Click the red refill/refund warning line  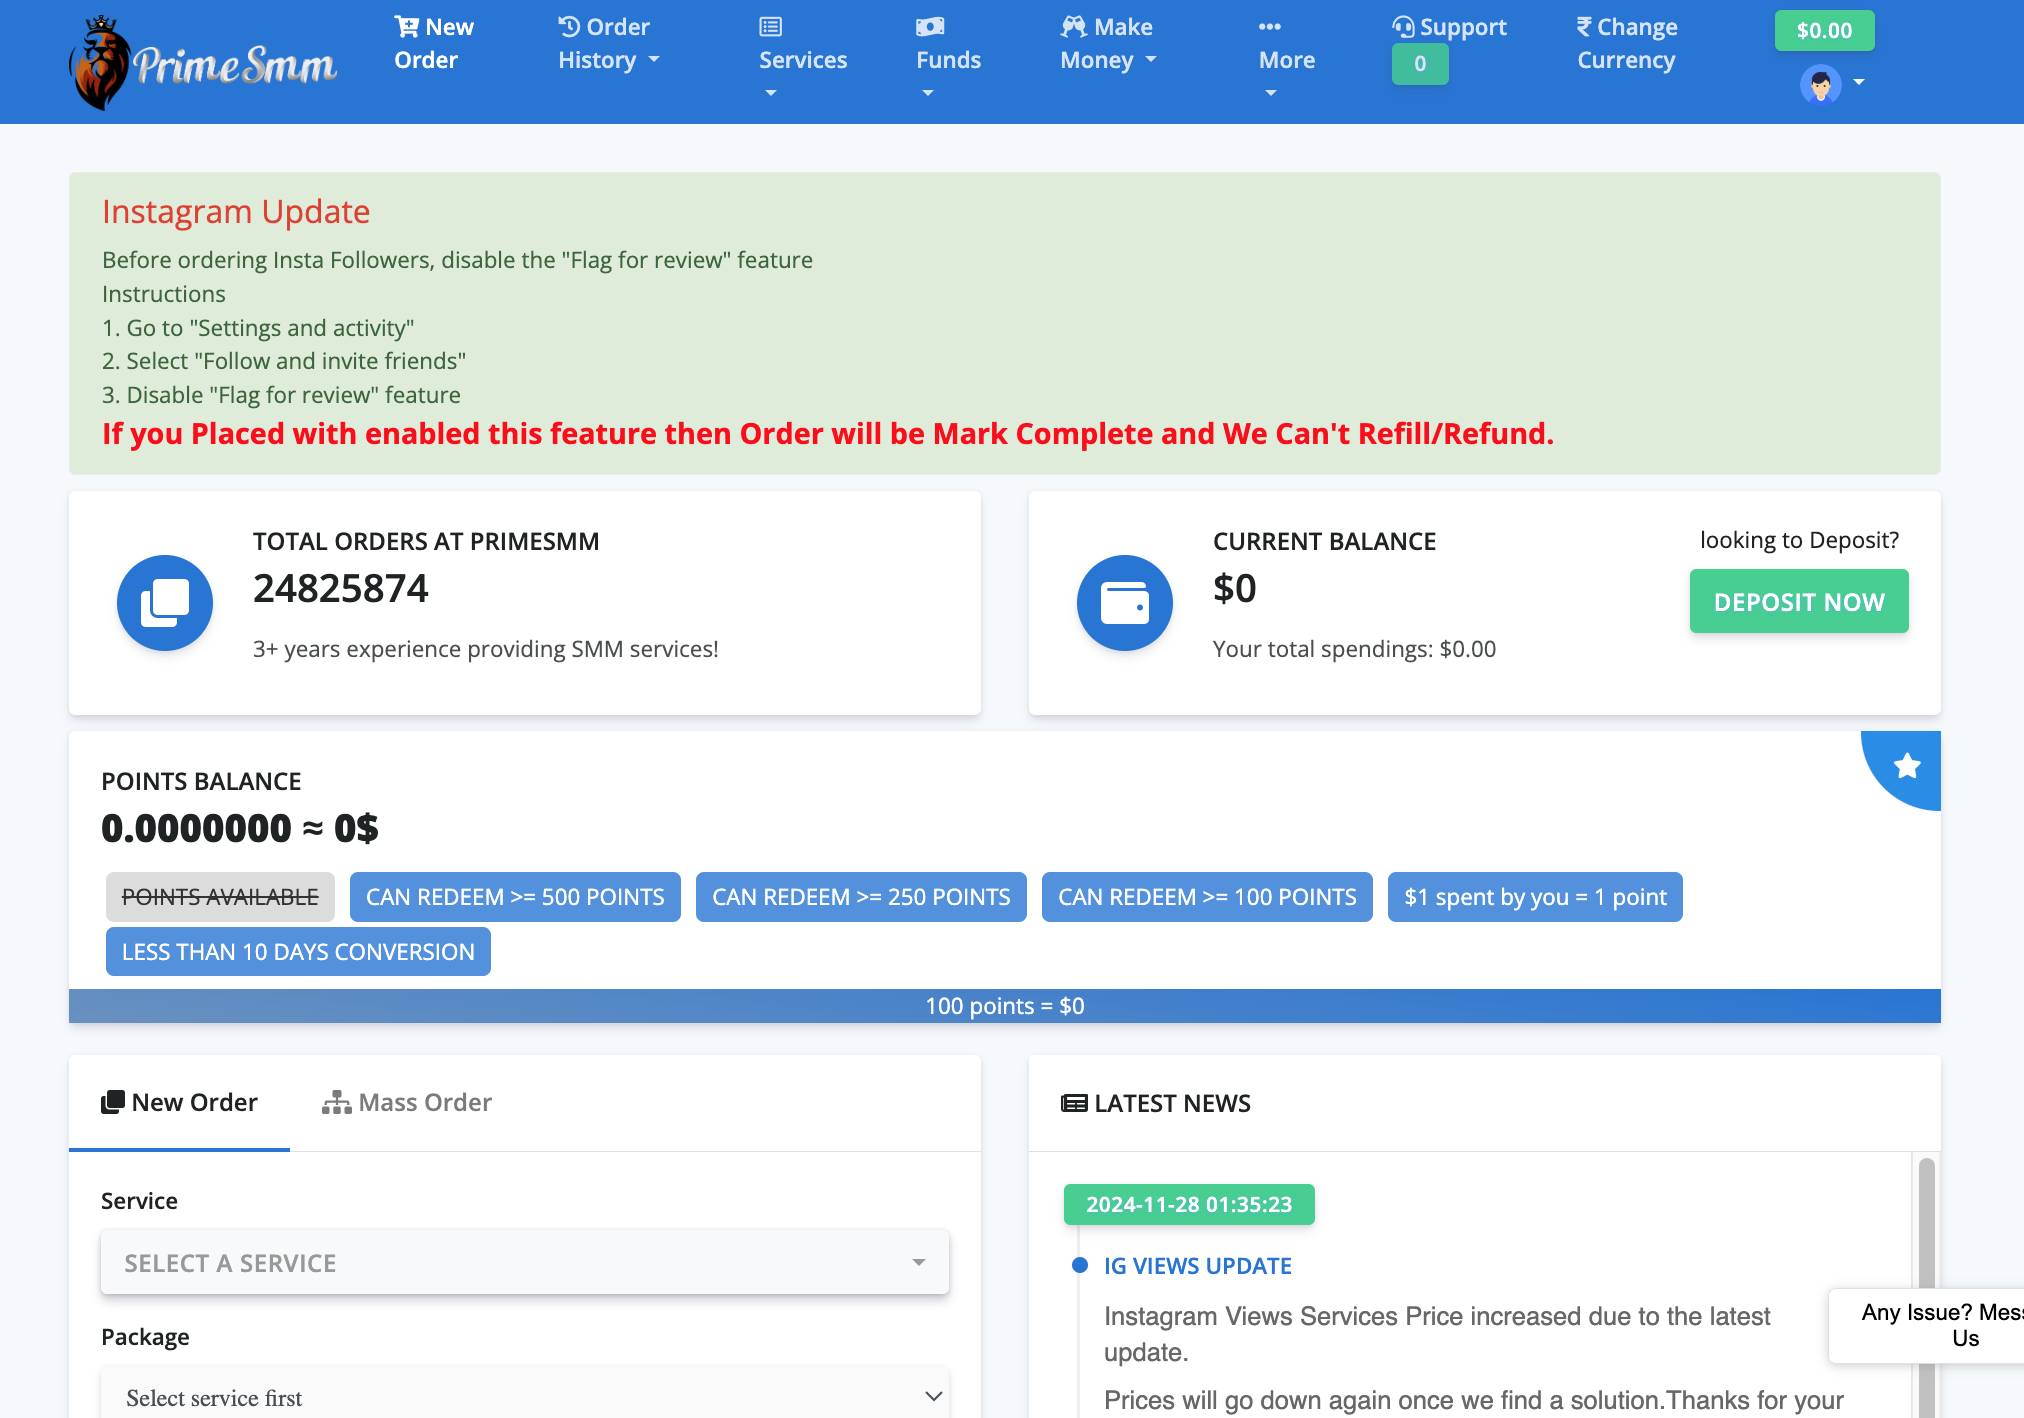(828, 433)
